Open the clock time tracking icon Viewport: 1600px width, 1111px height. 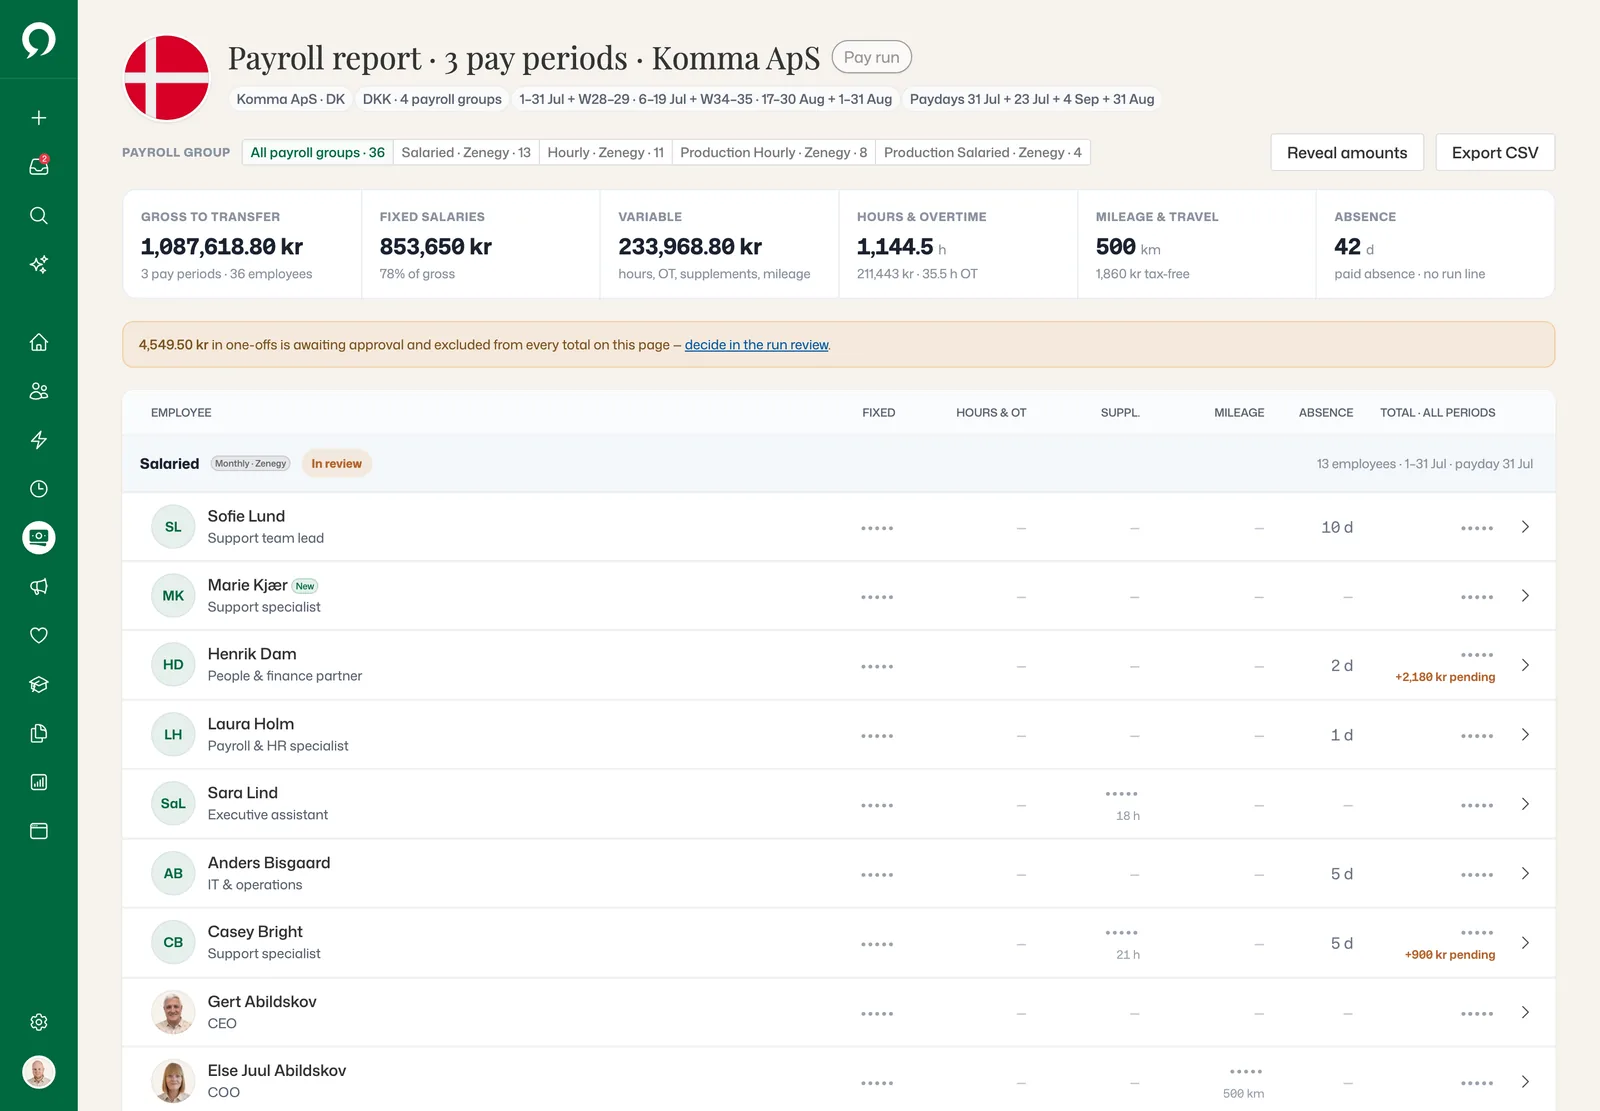[39, 489]
